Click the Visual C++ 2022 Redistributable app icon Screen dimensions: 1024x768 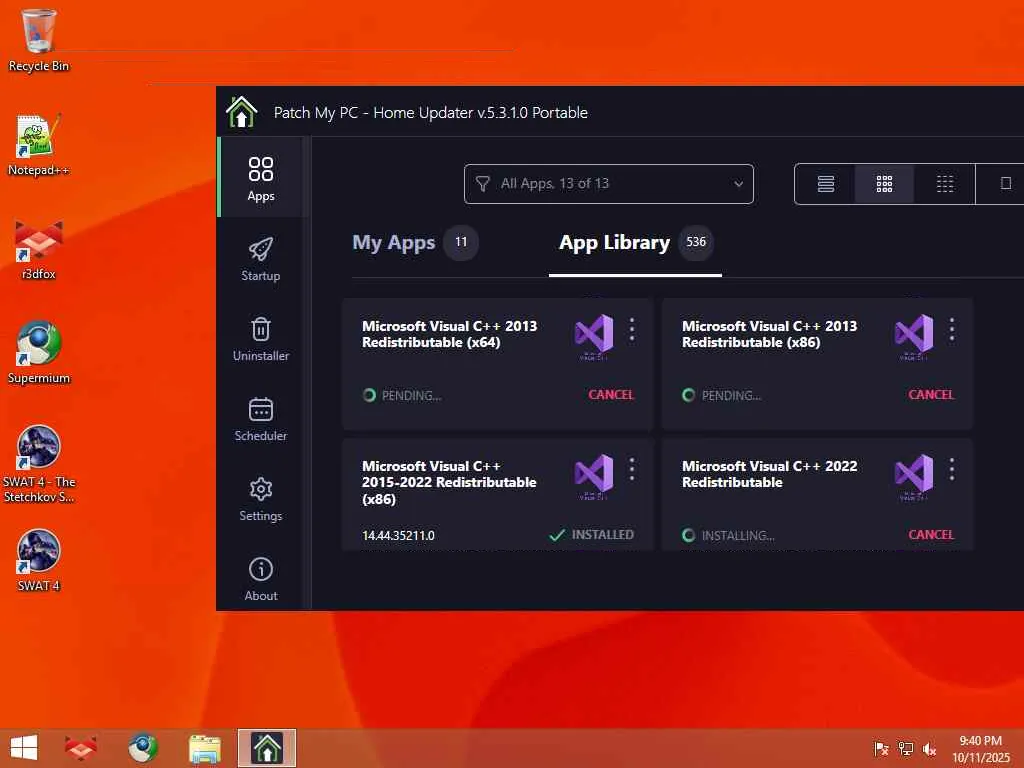point(914,477)
